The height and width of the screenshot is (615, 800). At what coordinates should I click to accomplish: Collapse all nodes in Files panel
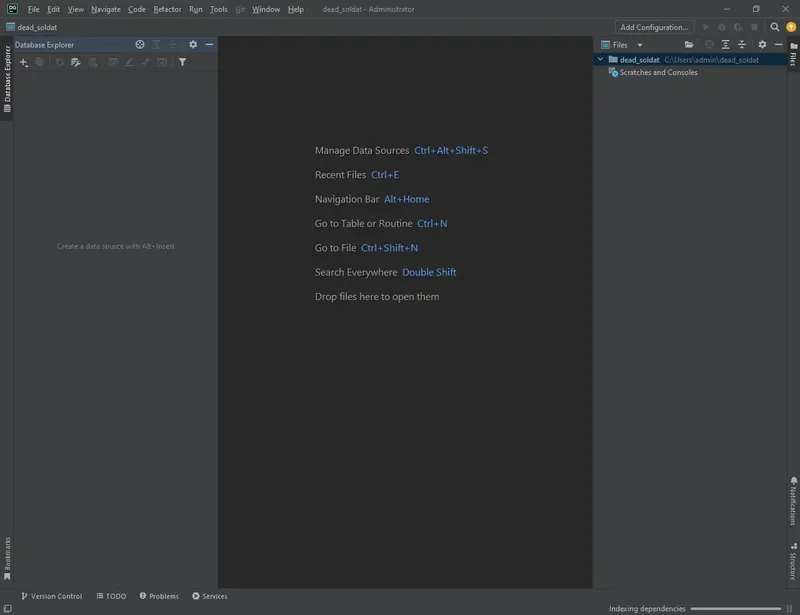pyautogui.click(x=742, y=44)
